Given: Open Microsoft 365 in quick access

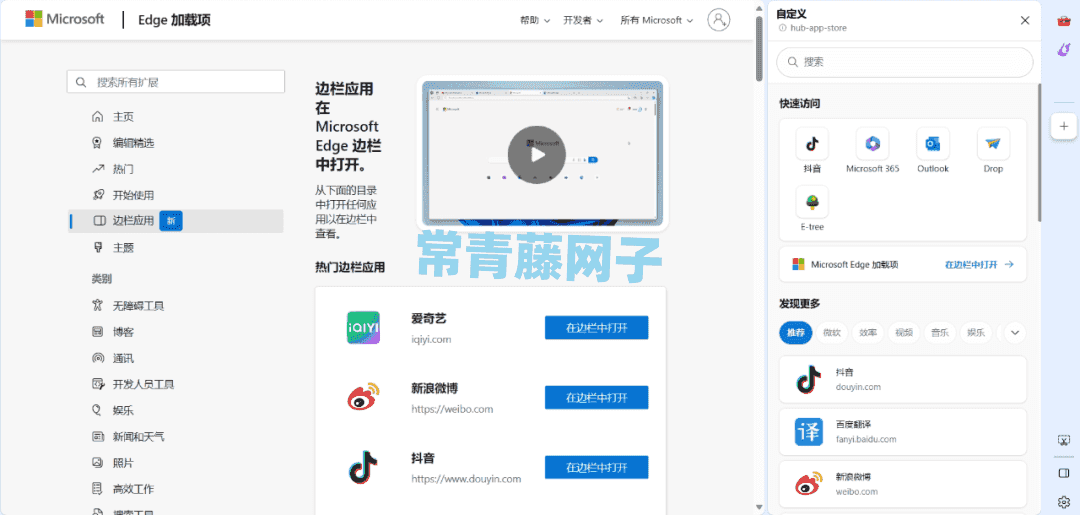Looking at the screenshot, I should point(873,151).
